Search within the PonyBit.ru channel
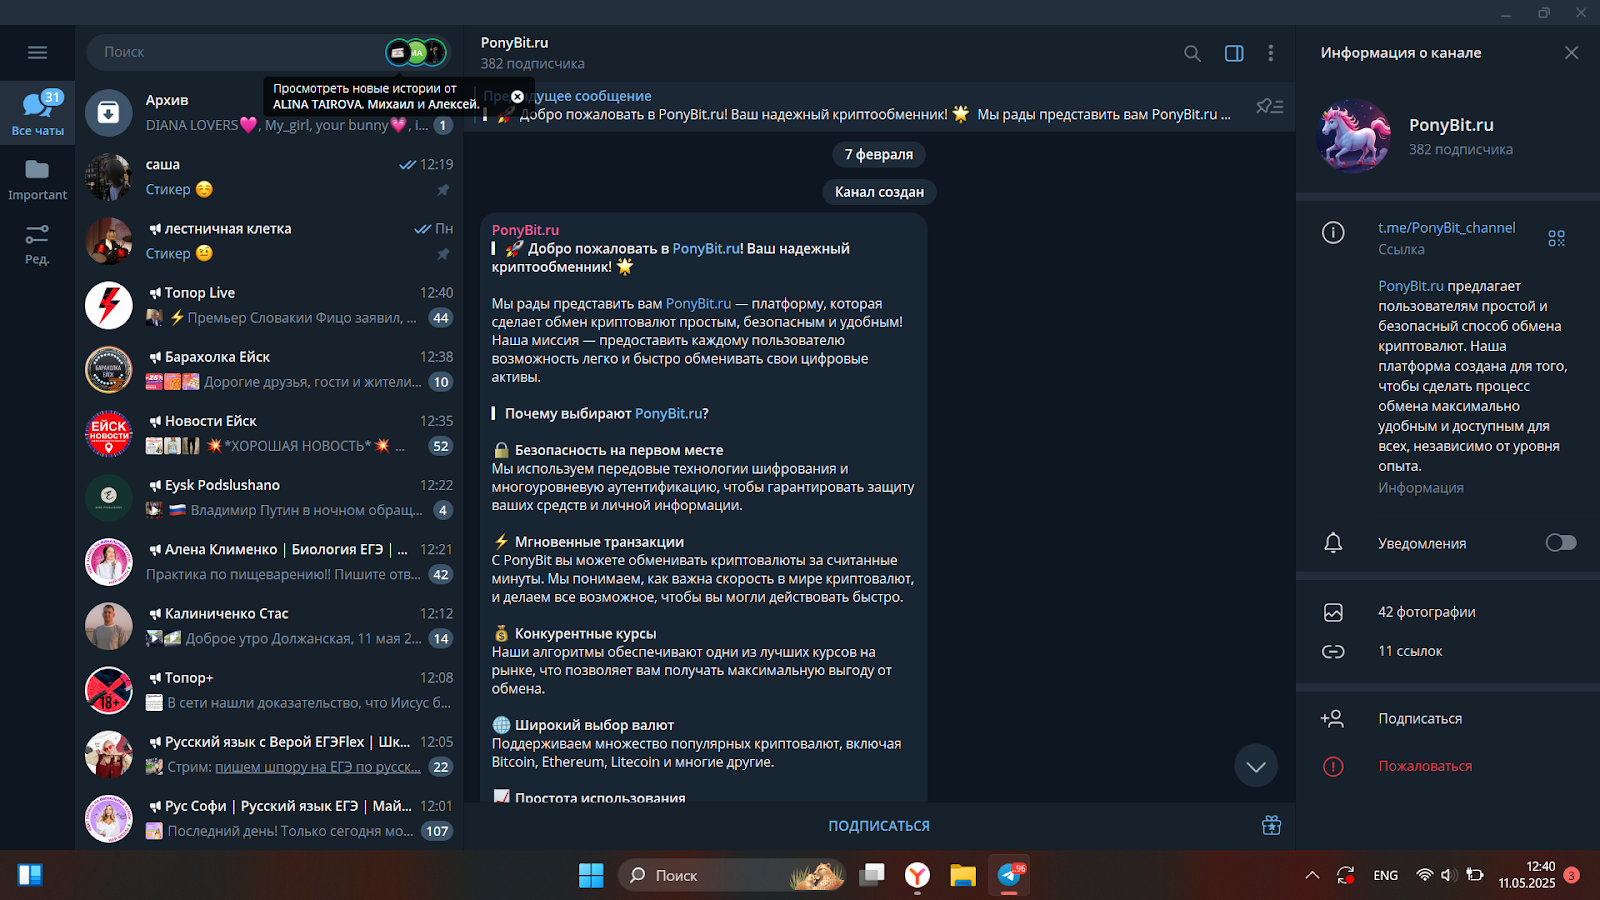This screenshot has width=1600, height=900. click(1192, 53)
